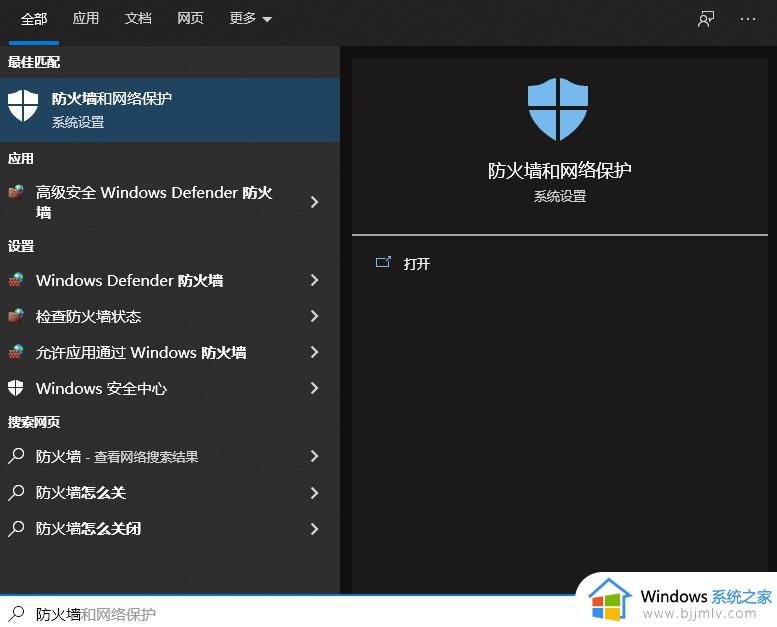
Task: Click the shield icon in best match
Action: tap(23, 106)
